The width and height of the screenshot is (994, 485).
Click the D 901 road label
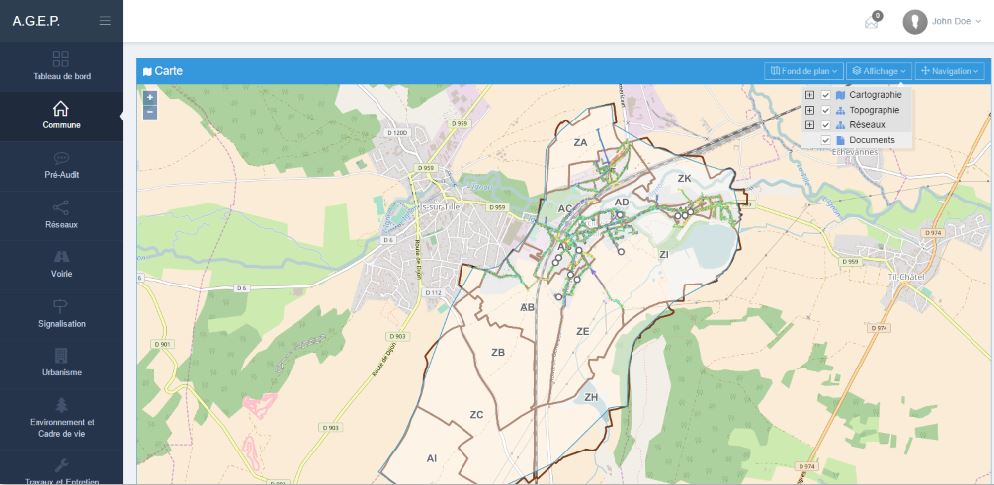[162, 344]
